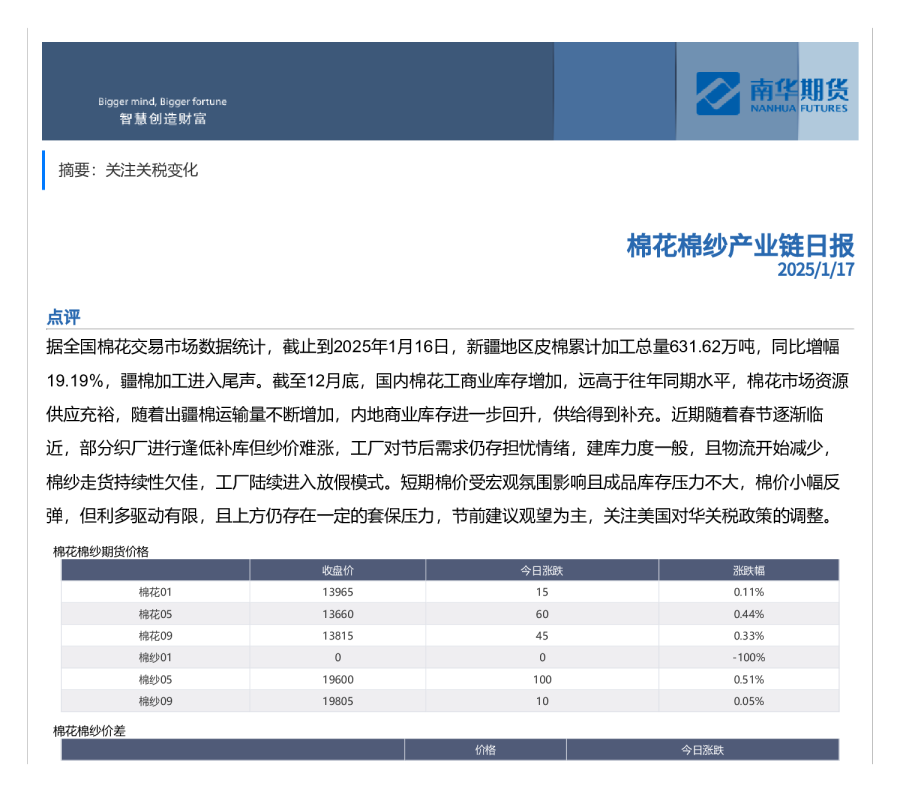Click the Nanhua Futures logo icon

[x=719, y=93]
